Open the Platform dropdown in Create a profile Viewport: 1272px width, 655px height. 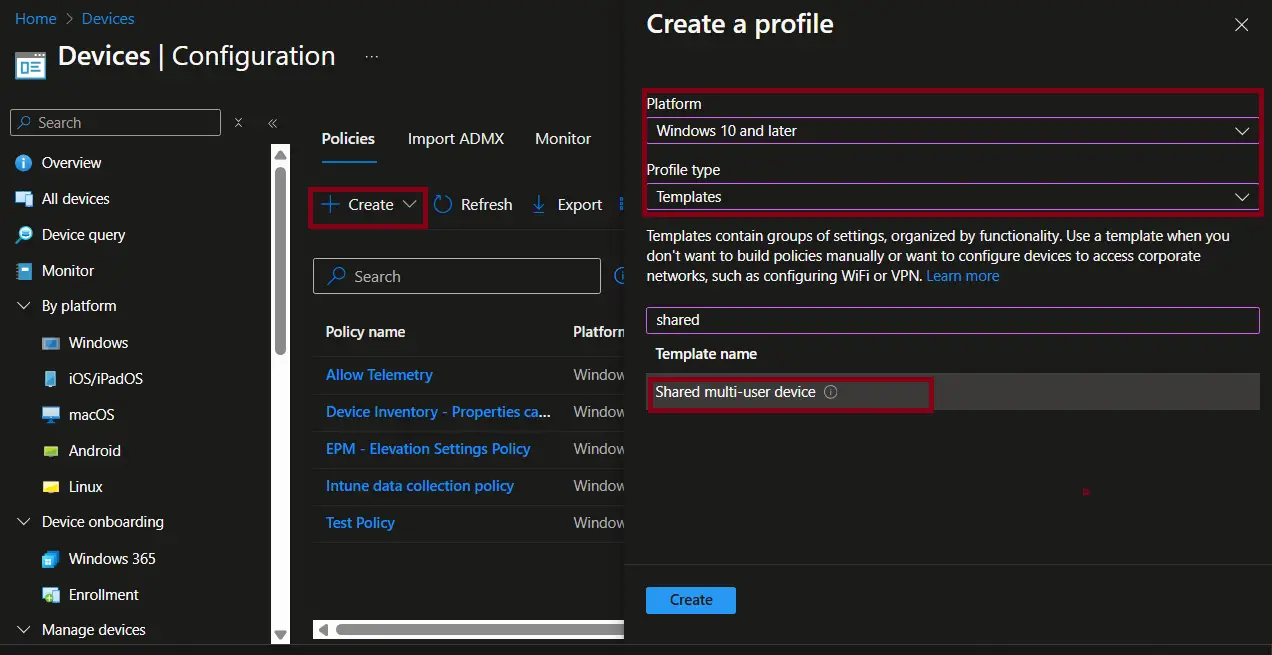tap(952, 130)
